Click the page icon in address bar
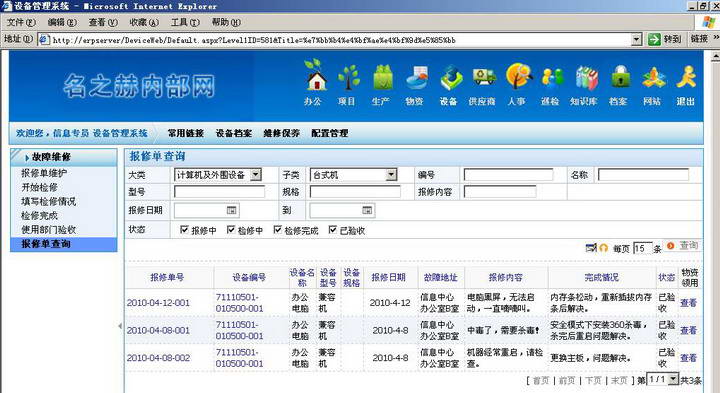The width and height of the screenshot is (720, 393). pyautogui.click(x=44, y=39)
